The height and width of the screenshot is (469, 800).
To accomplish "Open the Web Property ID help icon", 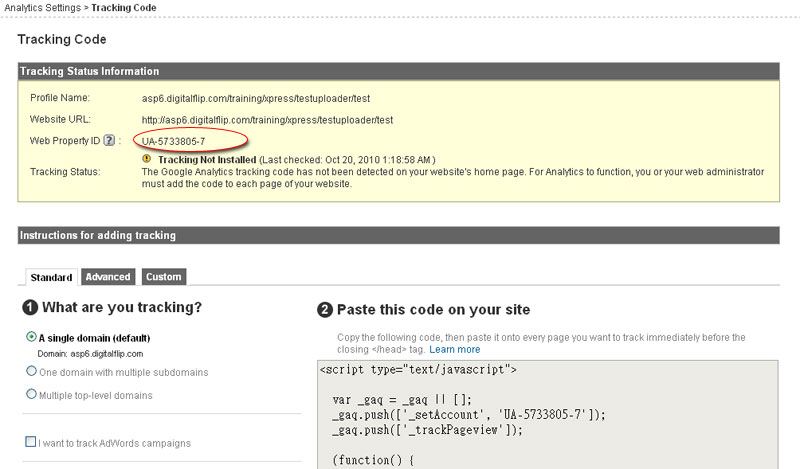I will (109, 140).
